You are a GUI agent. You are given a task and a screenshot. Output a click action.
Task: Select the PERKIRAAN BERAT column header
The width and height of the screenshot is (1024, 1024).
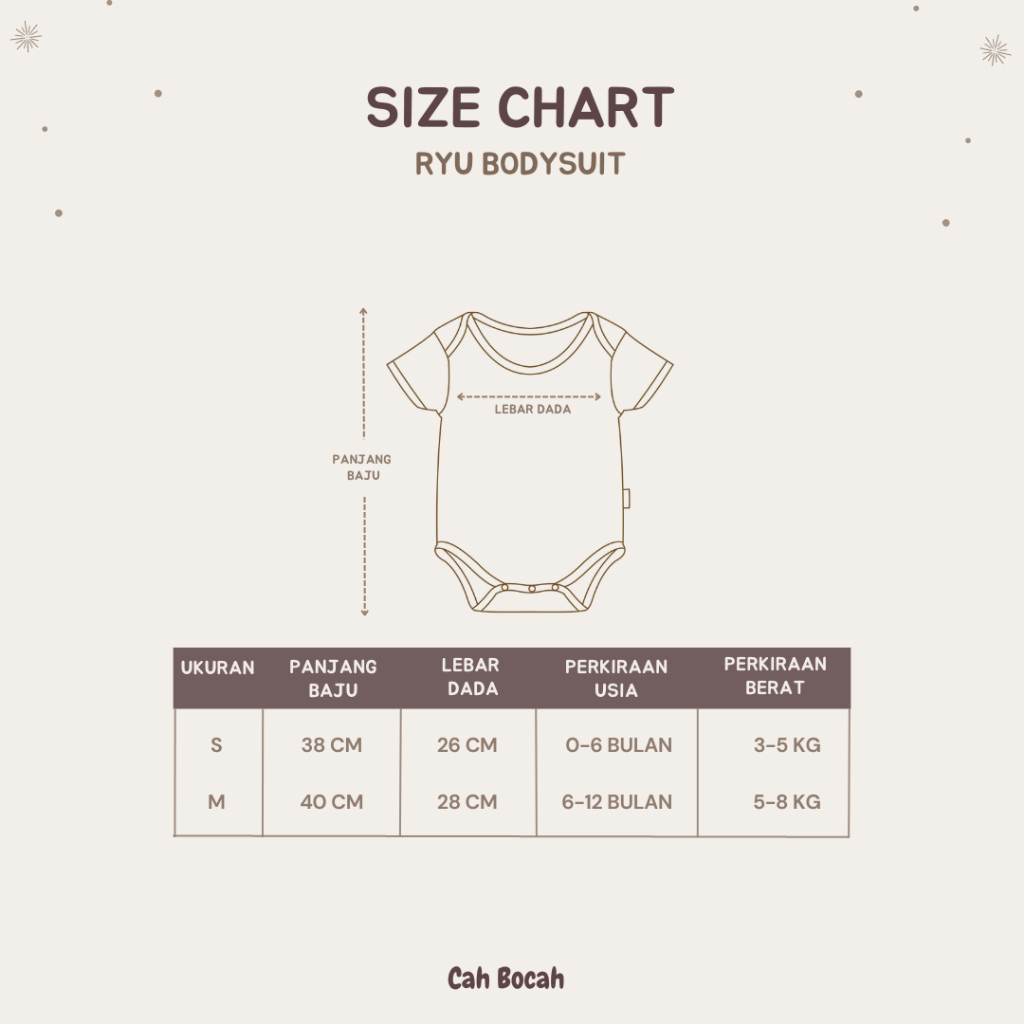point(775,676)
